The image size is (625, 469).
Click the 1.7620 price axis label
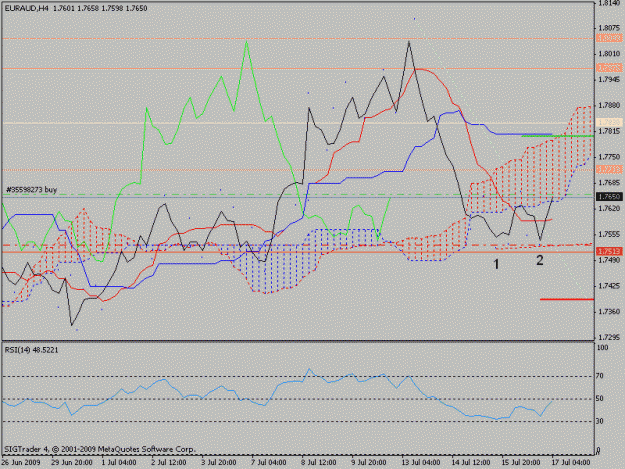pos(610,208)
